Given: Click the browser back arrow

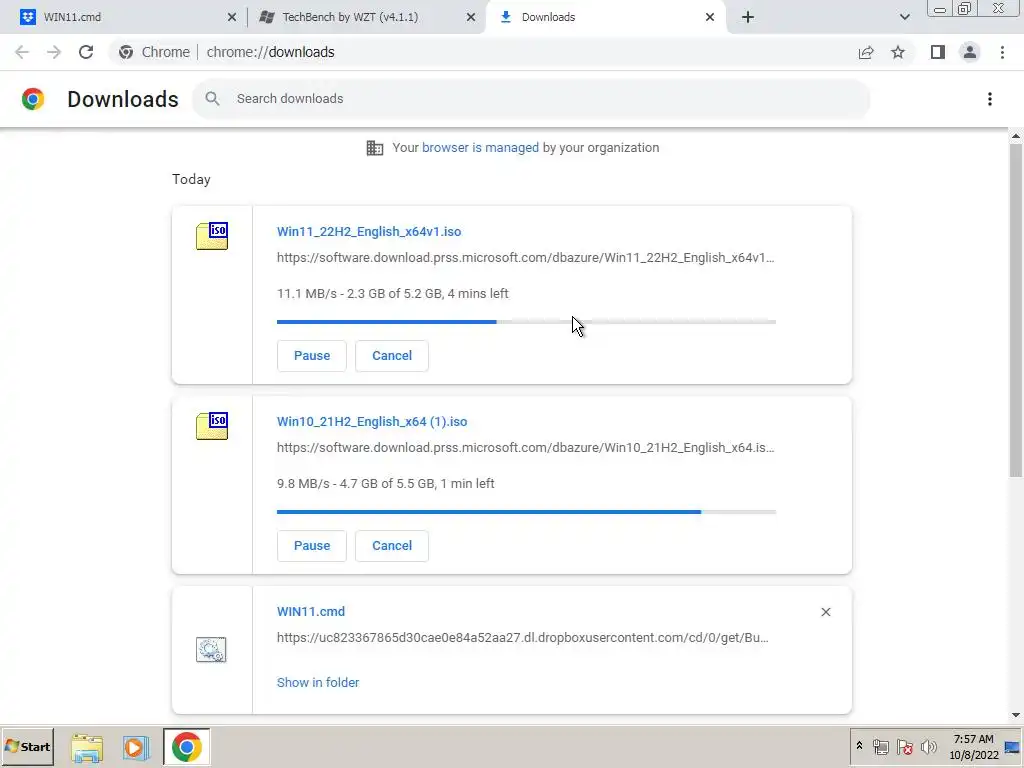Looking at the screenshot, I should [x=22, y=52].
